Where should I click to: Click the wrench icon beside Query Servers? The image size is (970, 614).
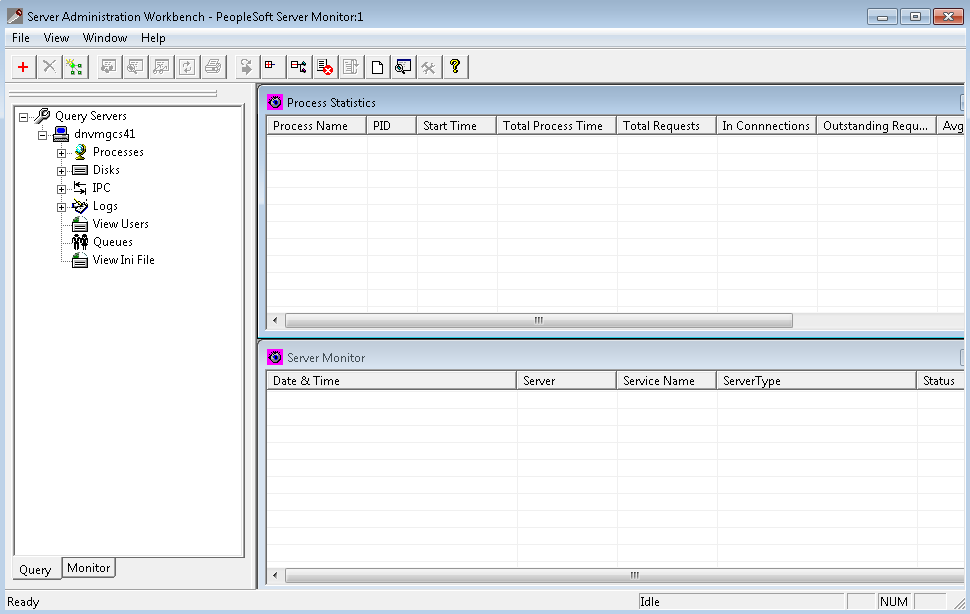pyautogui.click(x=42, y=116)
